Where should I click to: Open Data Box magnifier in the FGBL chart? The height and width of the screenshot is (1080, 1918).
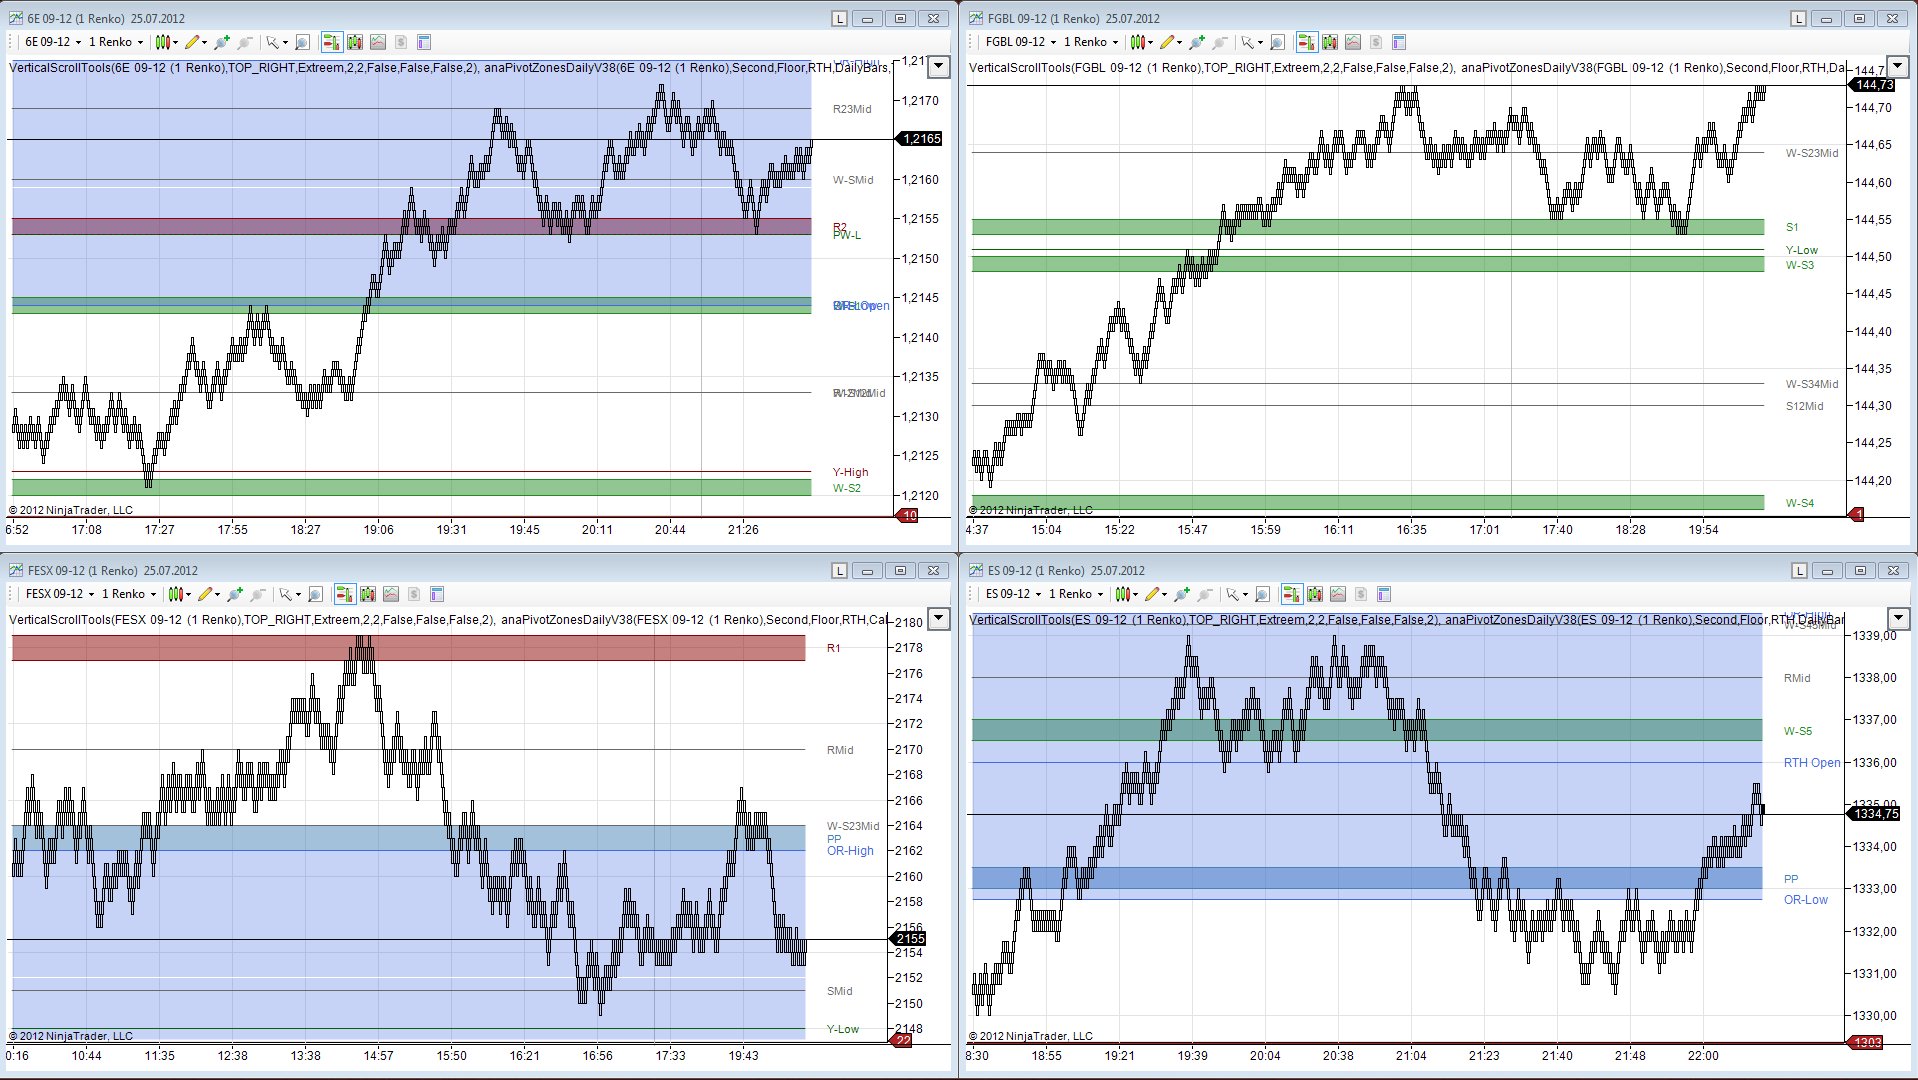[x=1277, y=42]
